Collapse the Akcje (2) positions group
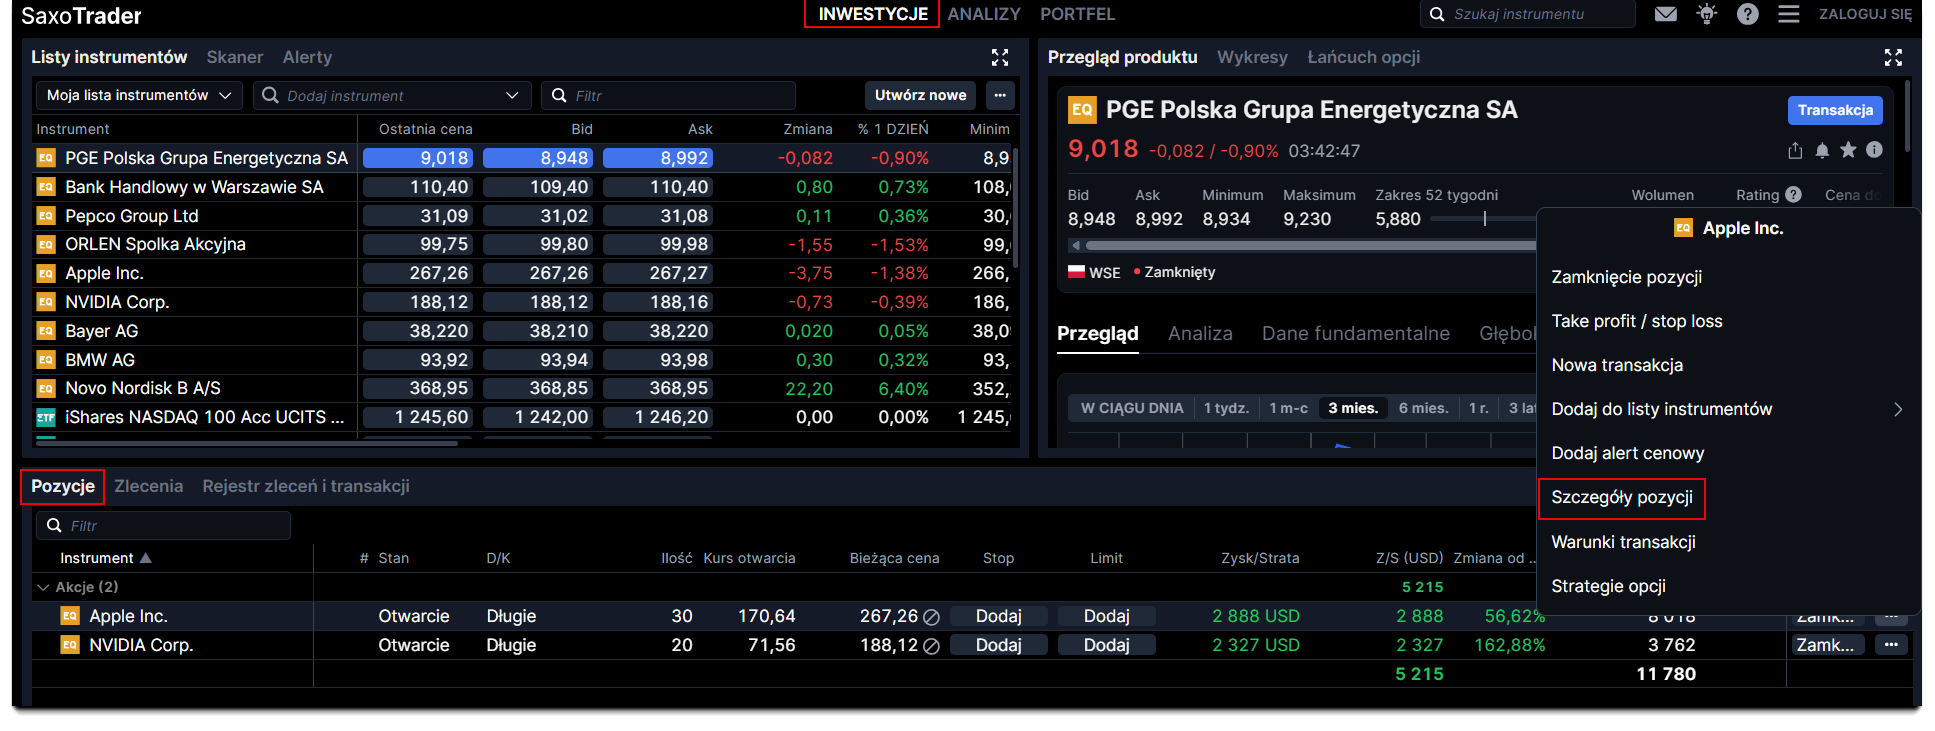 (x=43, y=587)
